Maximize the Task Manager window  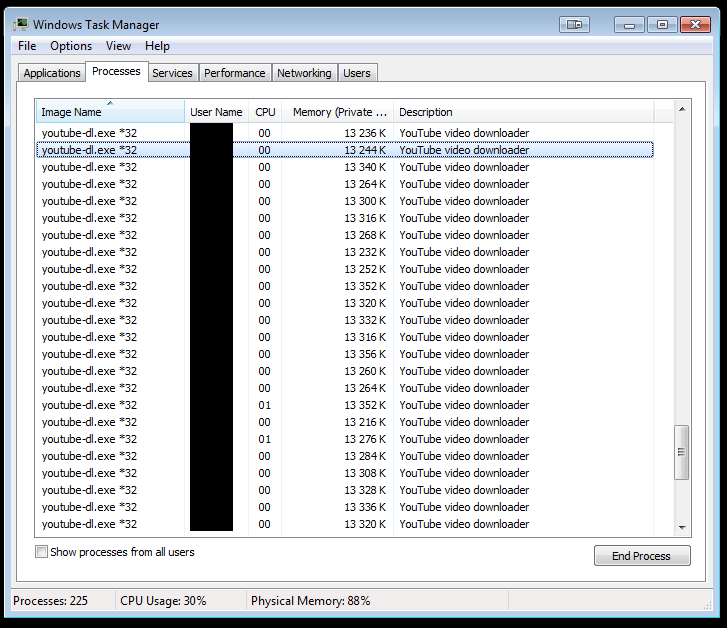point(662,25)
